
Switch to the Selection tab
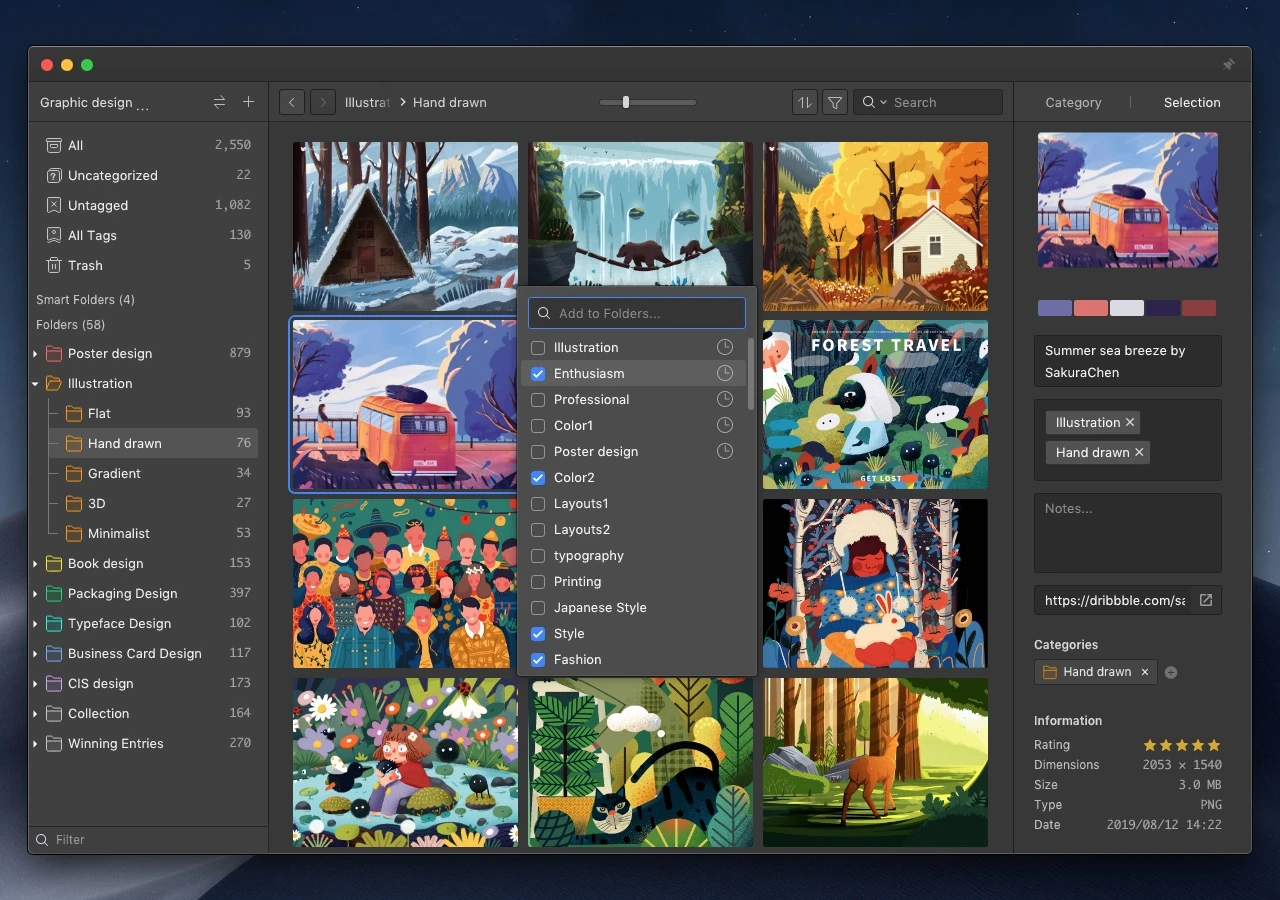(1192, 102)
